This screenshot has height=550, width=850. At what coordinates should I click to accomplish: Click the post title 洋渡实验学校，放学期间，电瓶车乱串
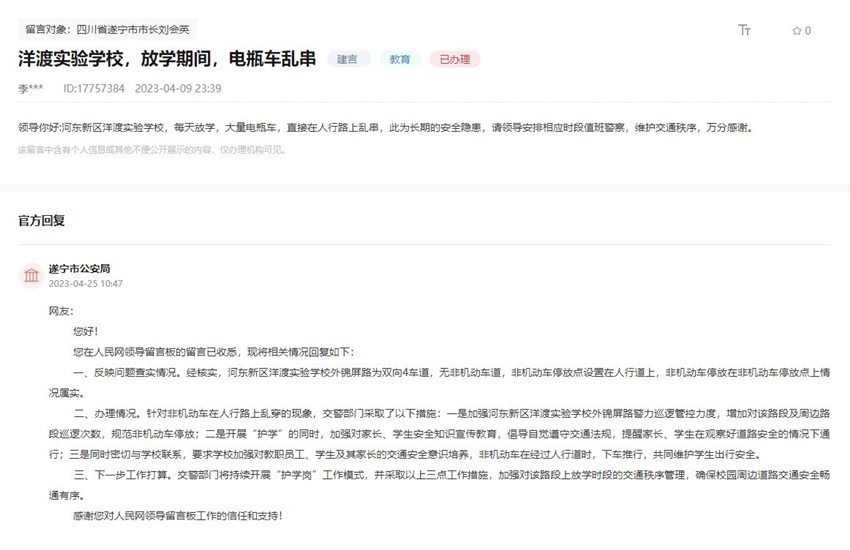[x=166, y=59]
